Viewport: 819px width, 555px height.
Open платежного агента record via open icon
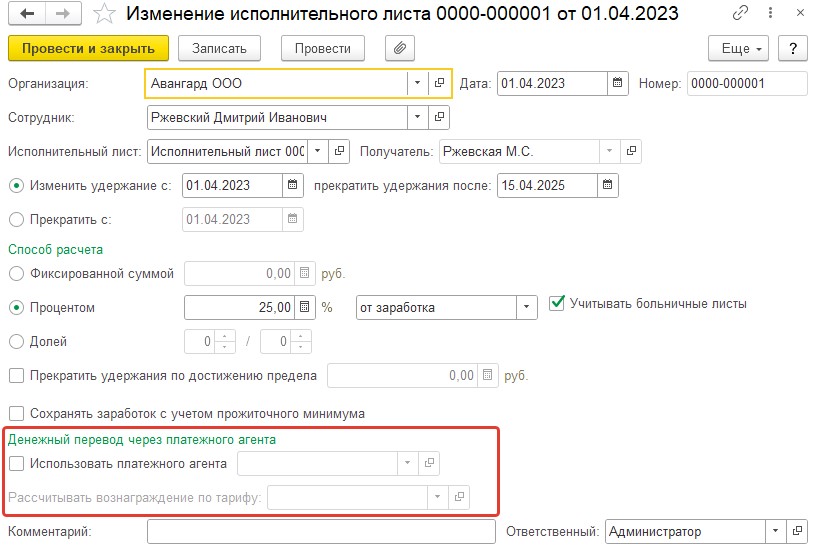point(429,463)
